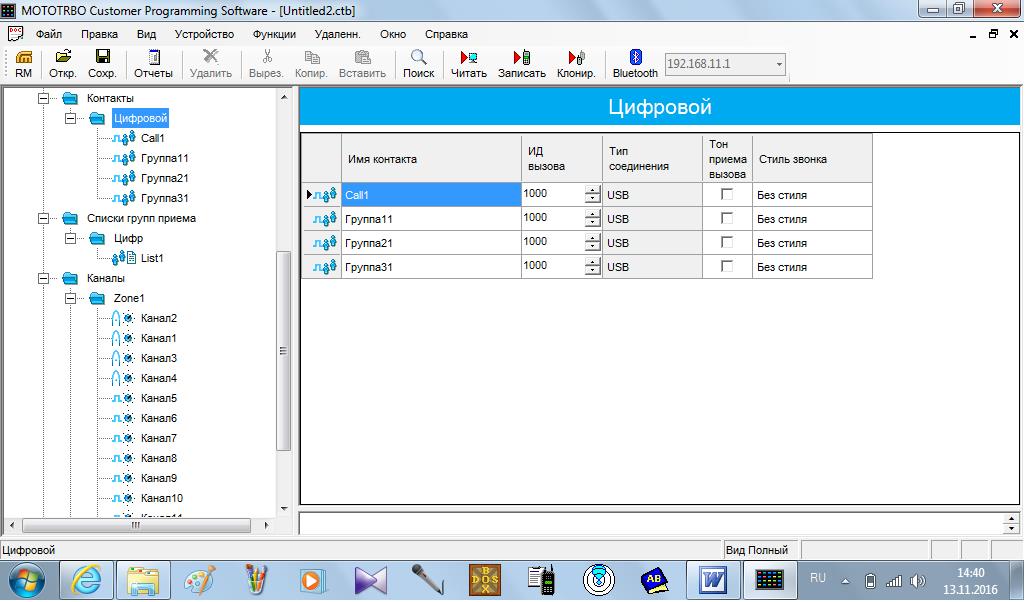This screenshot has height=602, width=1027.
Task: Select Группа31 in the tree
Action: pos(164,198)
